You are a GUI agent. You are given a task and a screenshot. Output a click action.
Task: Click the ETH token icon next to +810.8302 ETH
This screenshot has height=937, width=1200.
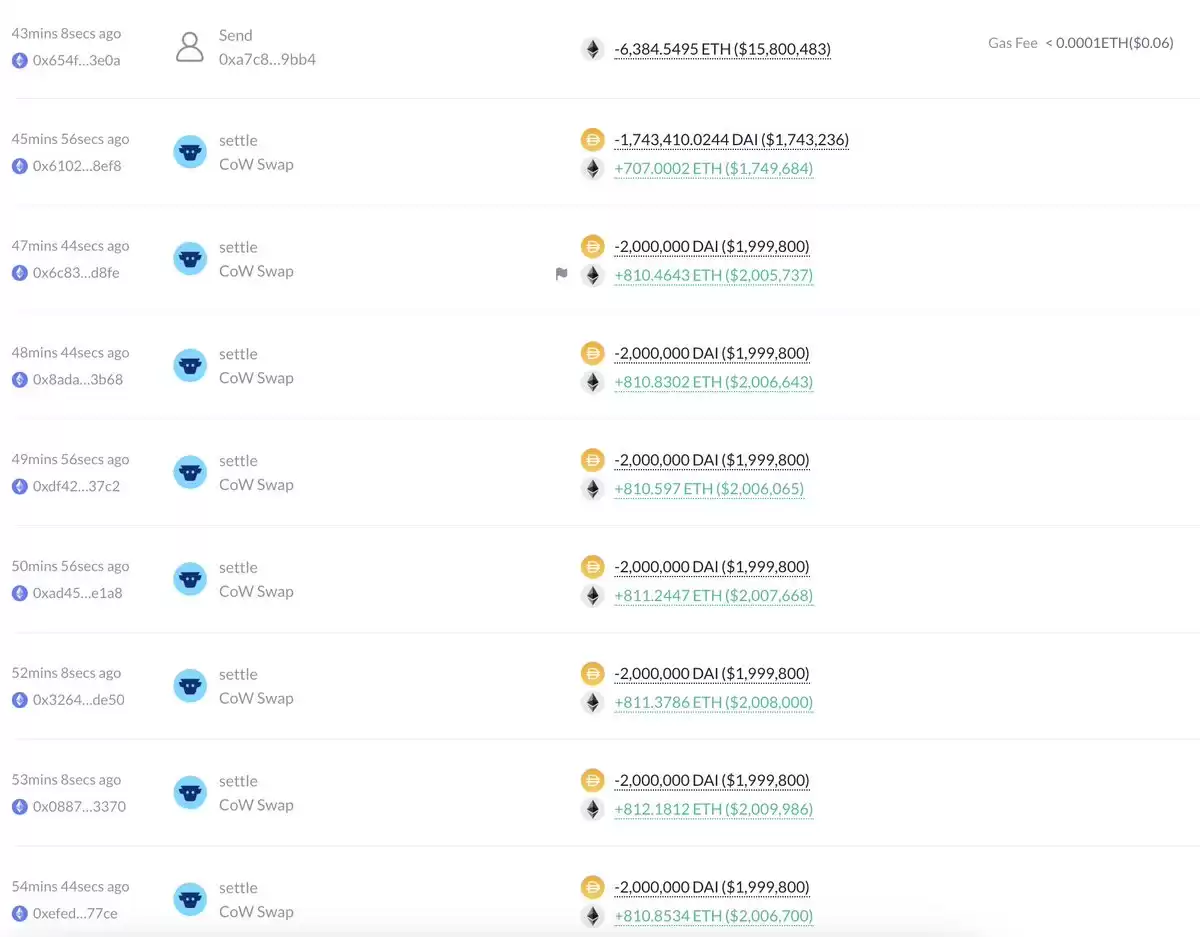pos(593,382)
